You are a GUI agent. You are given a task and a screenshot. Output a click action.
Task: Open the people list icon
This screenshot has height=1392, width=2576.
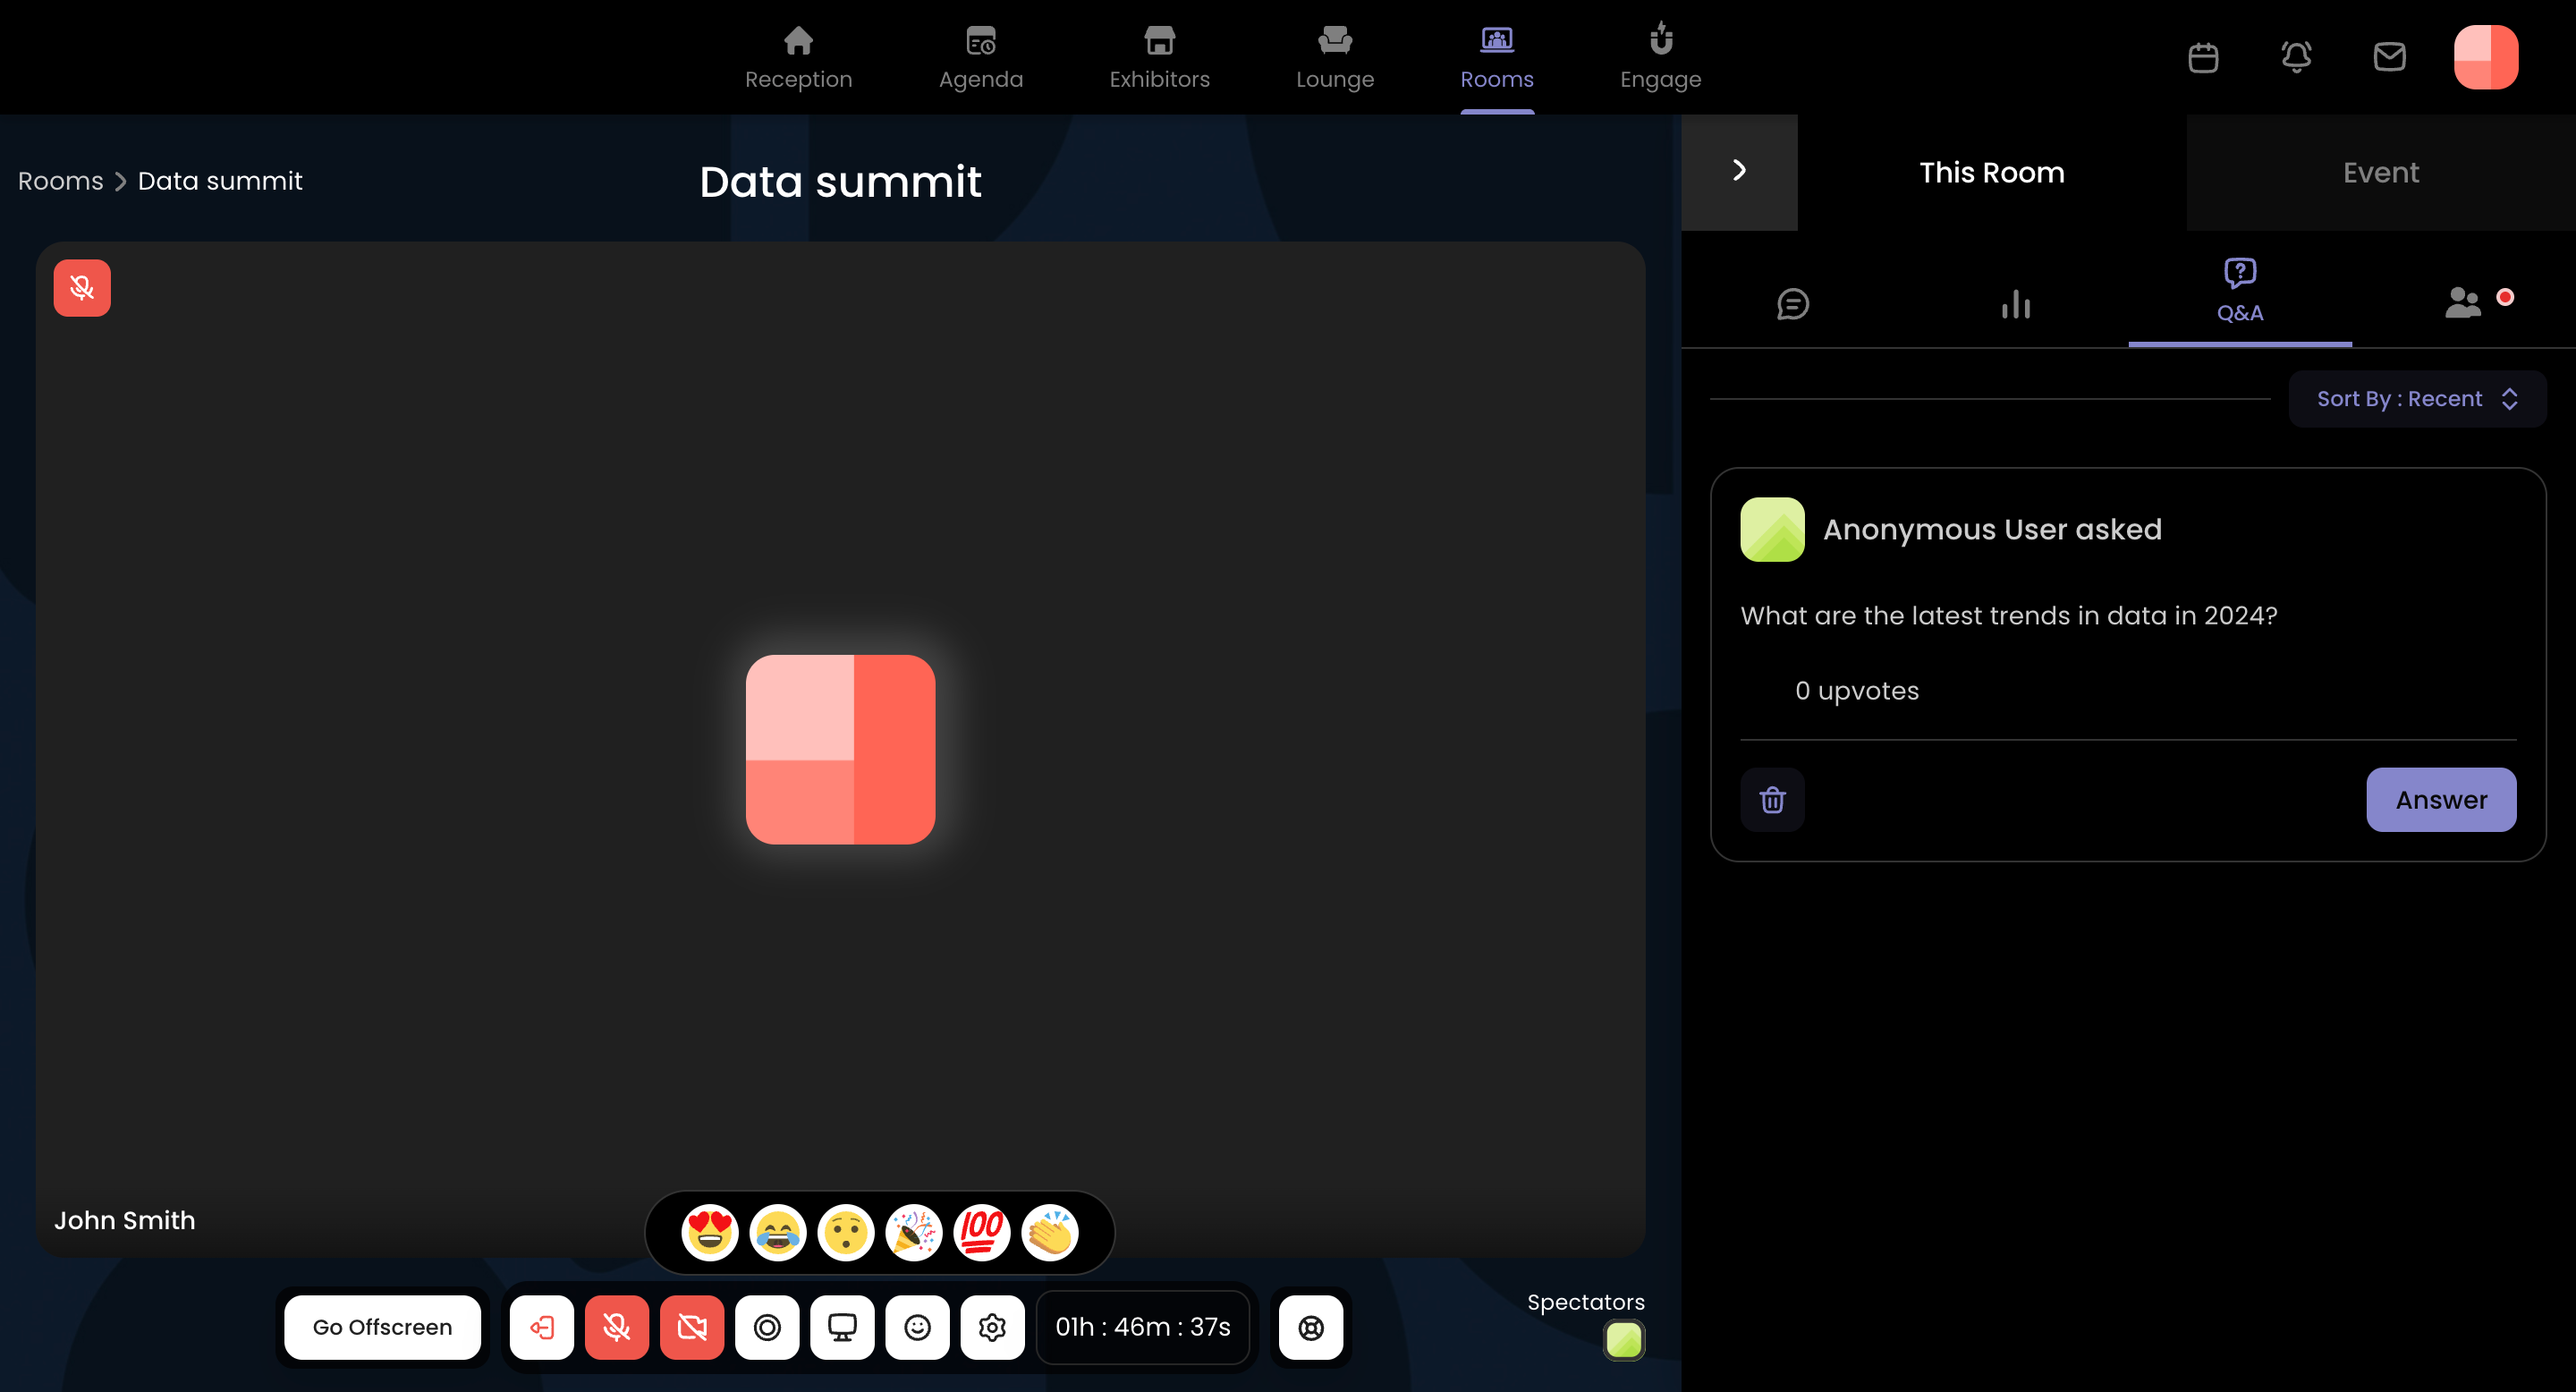point(2463,302)
